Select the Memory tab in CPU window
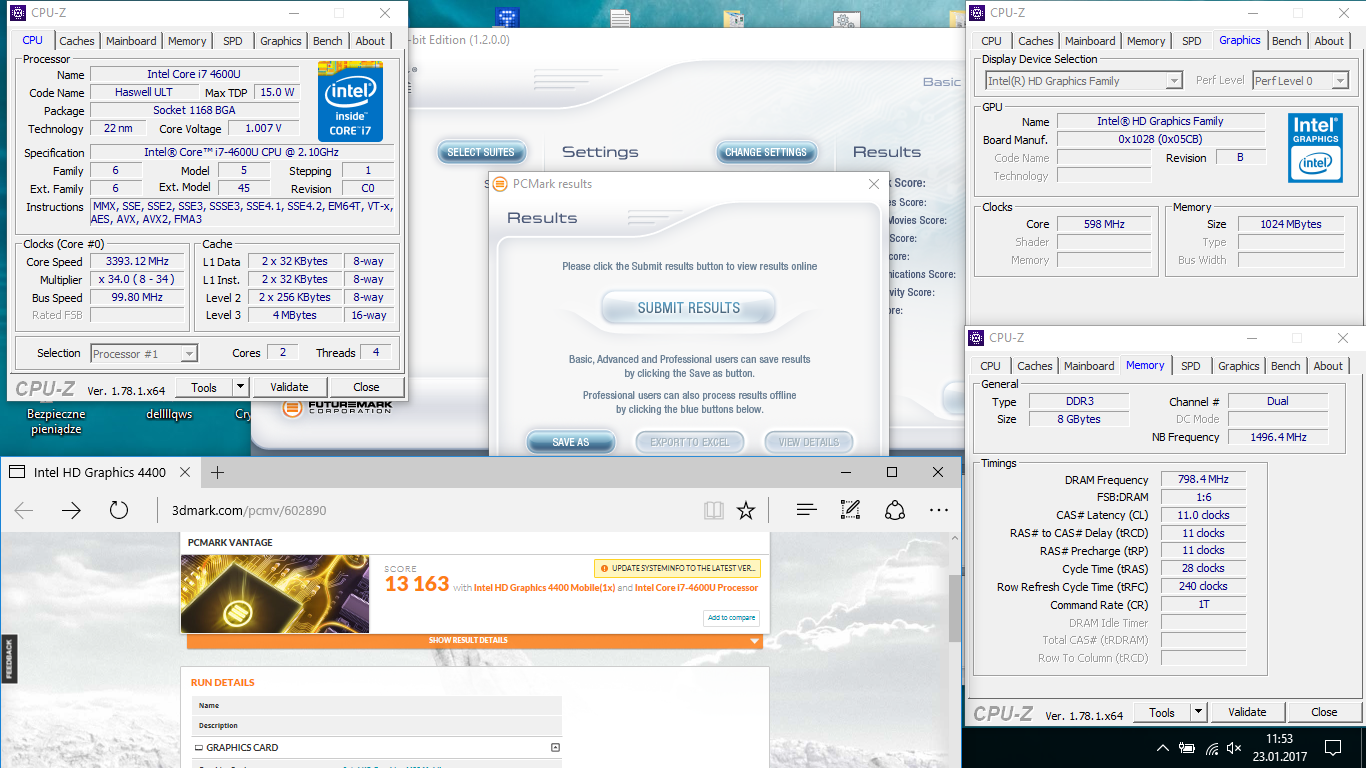Viewport: 1366px width, 769px height. pos(187,41)
